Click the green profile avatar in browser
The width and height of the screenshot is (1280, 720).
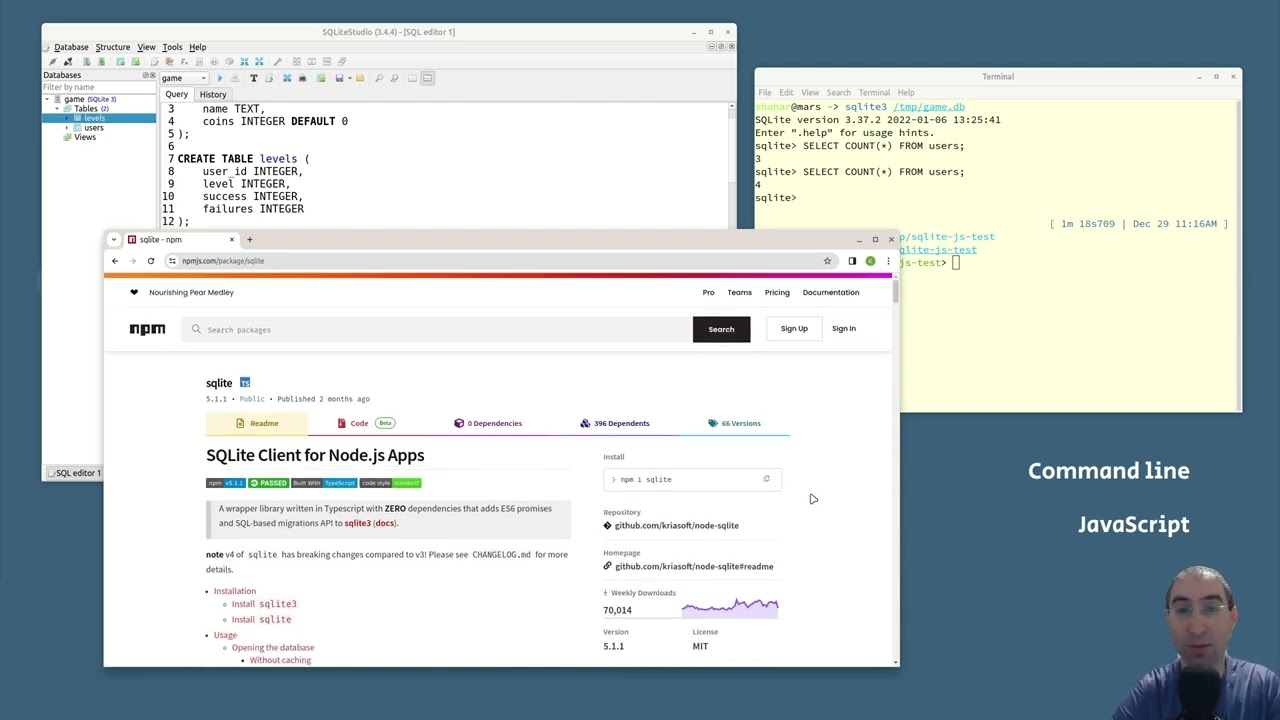click(x=870, y=261)
